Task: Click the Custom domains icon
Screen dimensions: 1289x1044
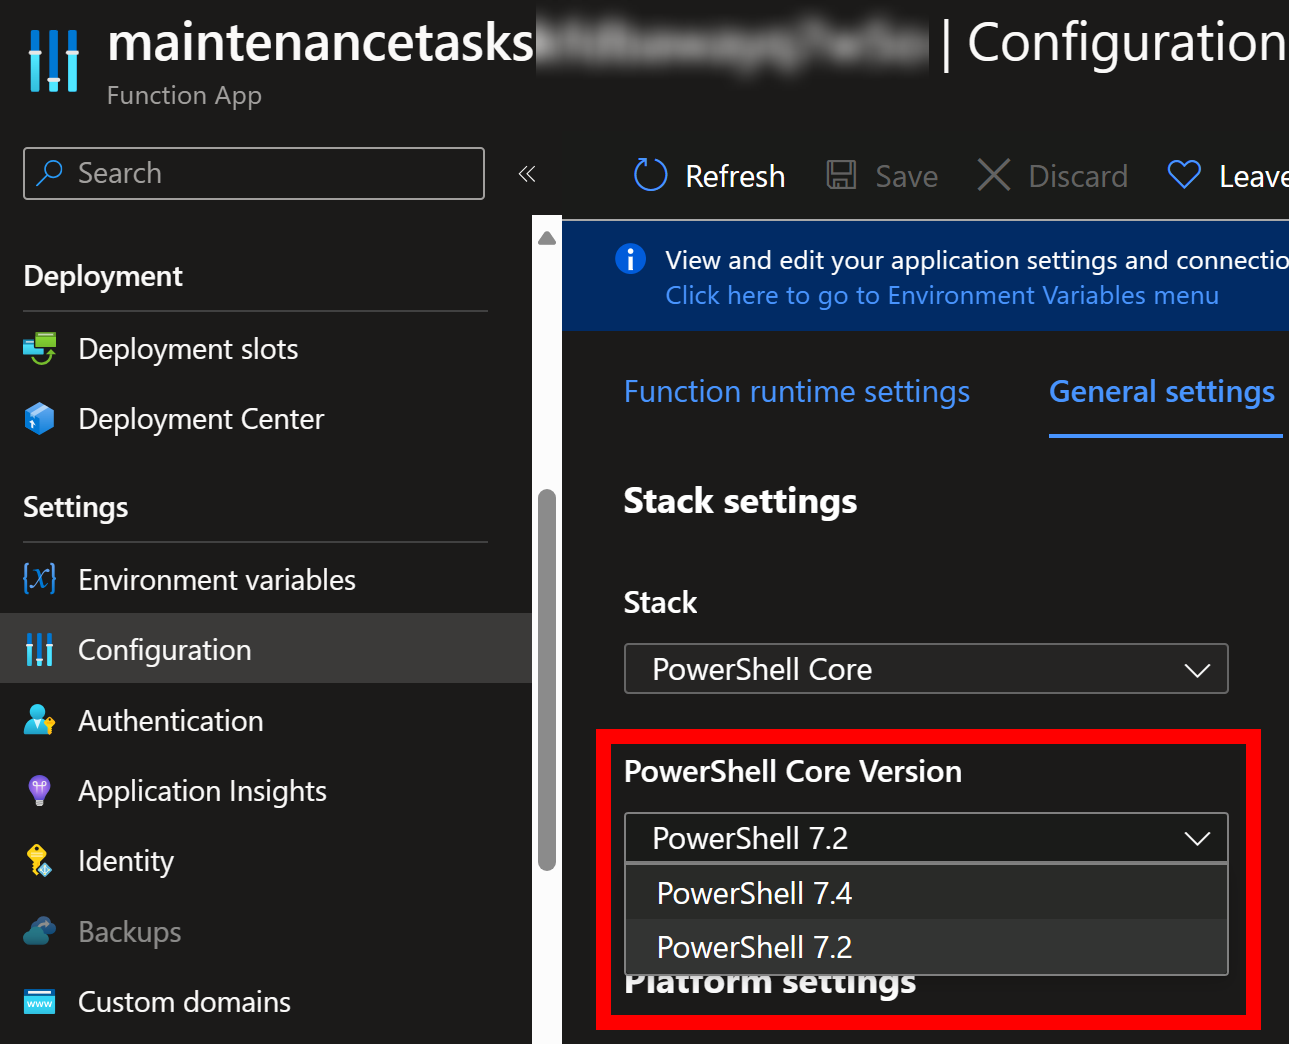Action: (x=40, y=1001)
